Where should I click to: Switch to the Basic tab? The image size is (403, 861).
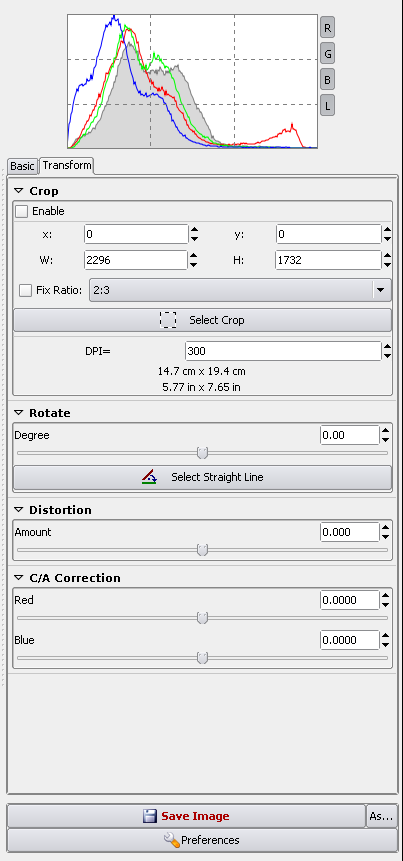(23, 166)
